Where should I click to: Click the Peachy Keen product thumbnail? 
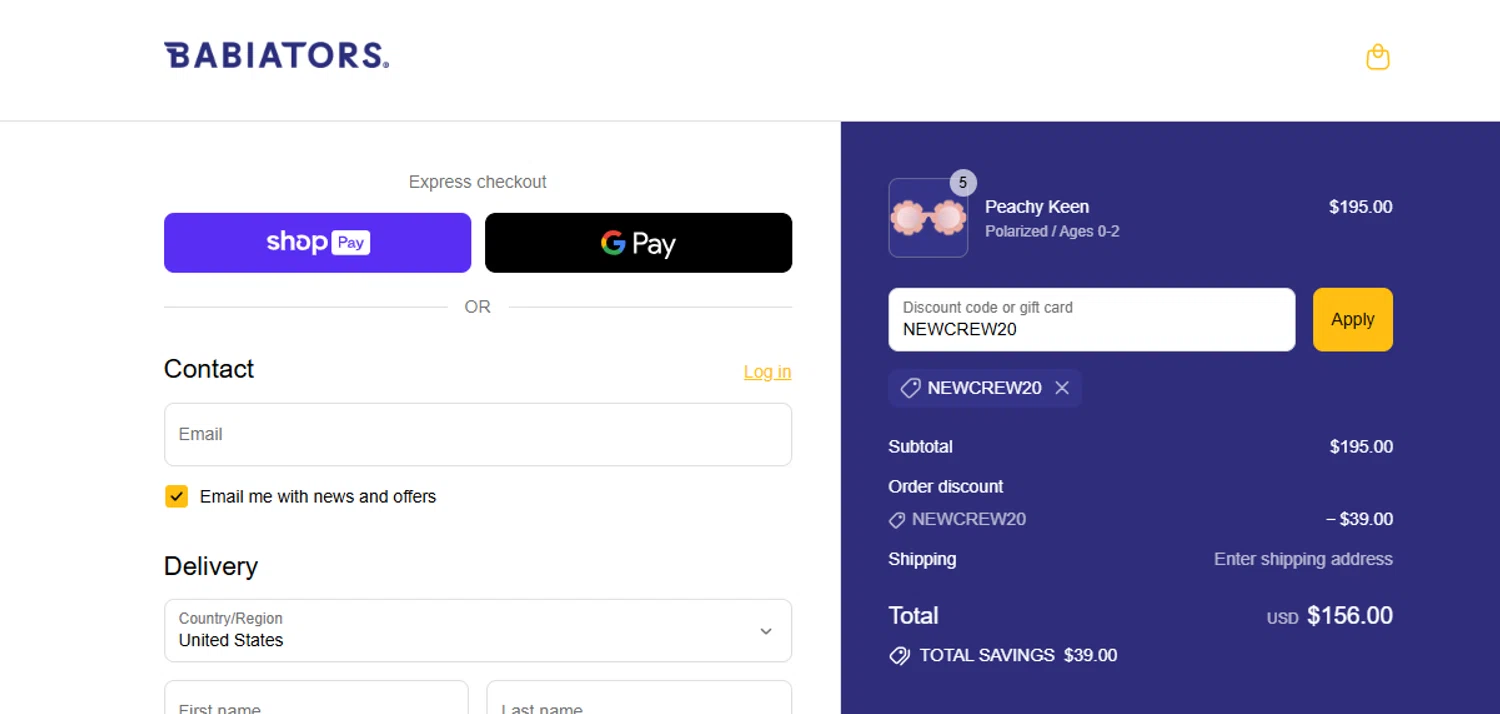click(928, 218)
